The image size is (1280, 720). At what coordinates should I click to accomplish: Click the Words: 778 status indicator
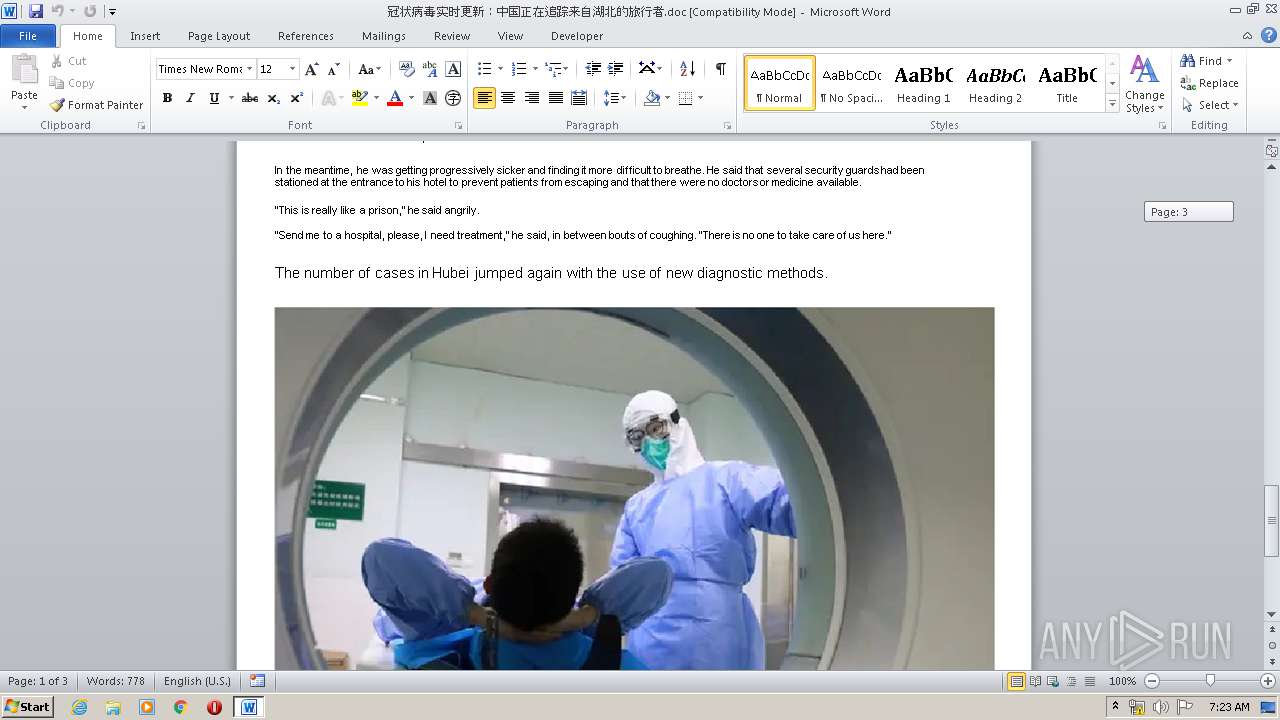tap(116, 681)
